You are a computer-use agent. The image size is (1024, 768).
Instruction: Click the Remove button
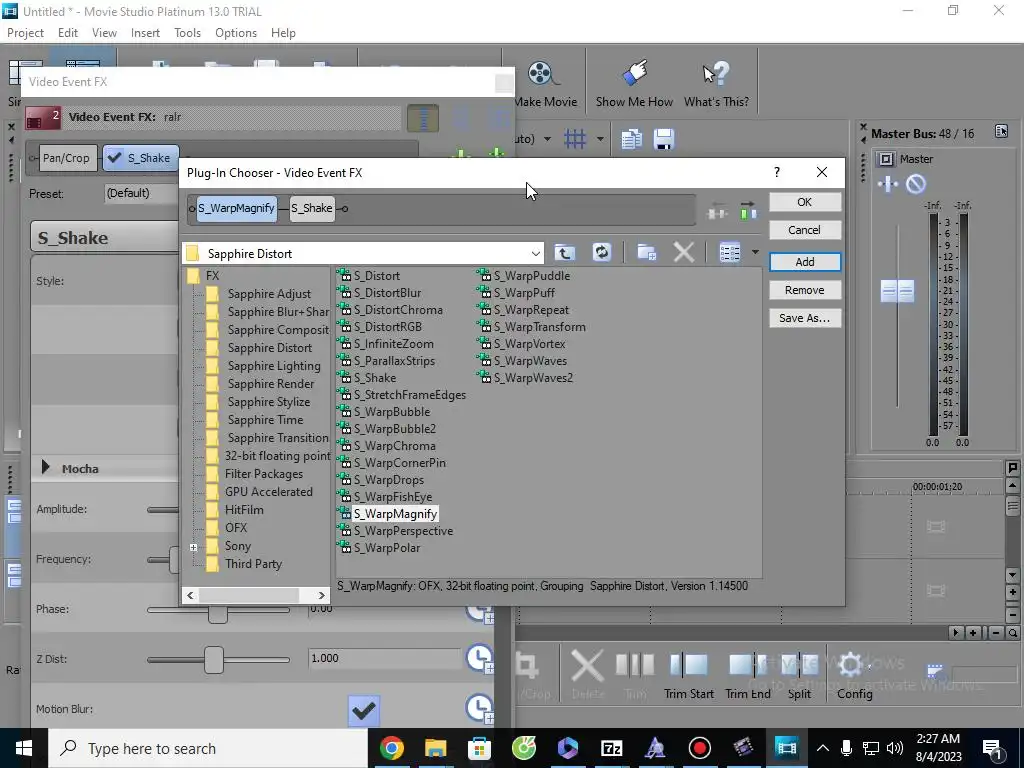point(805,290)
